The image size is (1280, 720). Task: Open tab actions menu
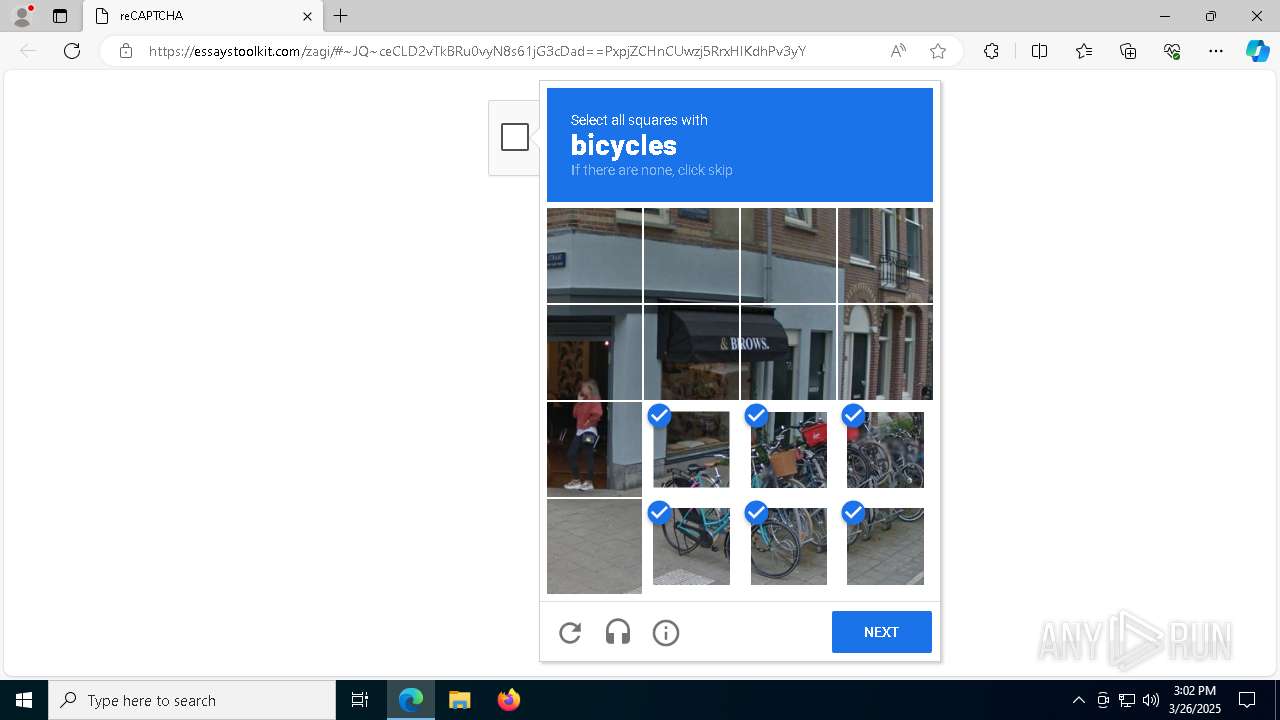click(x=60, y=16)
